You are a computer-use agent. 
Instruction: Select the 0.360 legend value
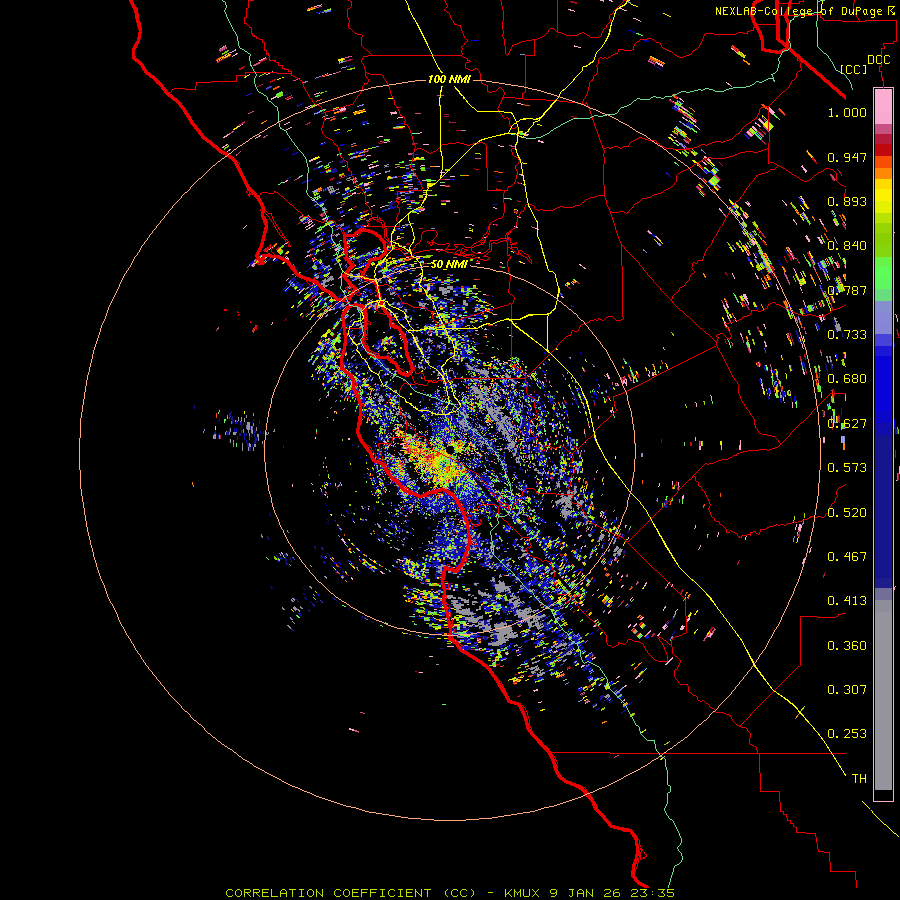click(x=847, y=646)
